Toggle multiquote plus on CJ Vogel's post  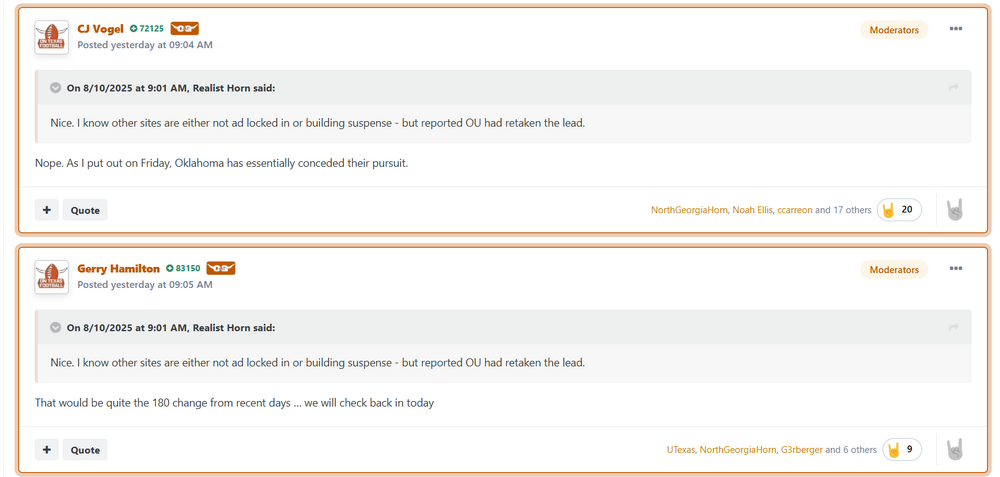click(47, 210)
